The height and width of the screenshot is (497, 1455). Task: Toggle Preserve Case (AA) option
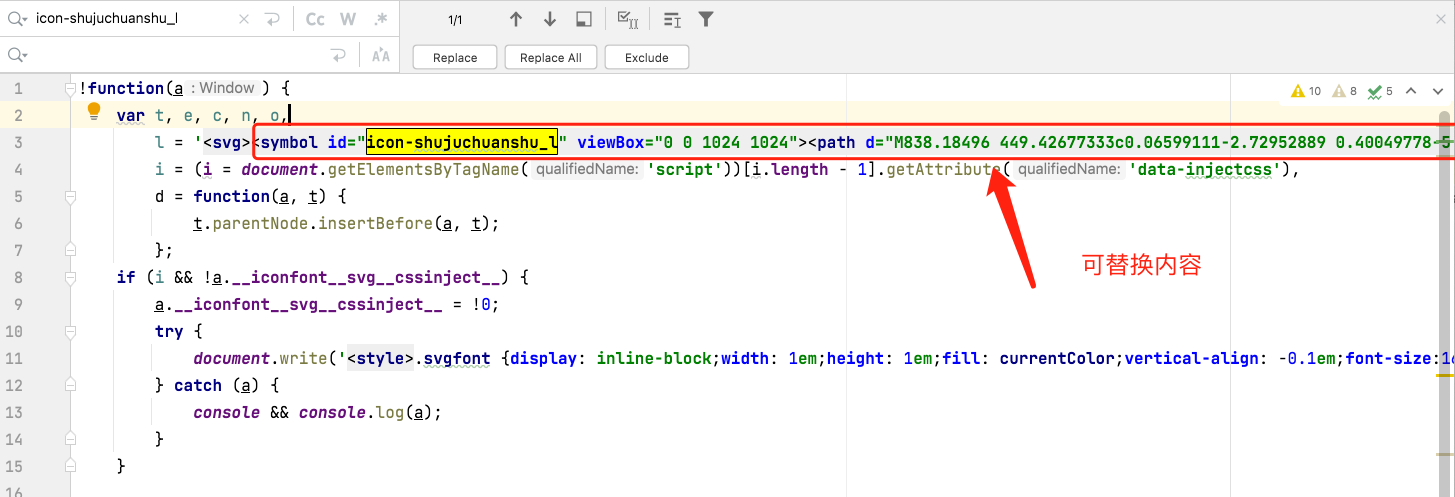pyautogui.click(x=380, y=55)
